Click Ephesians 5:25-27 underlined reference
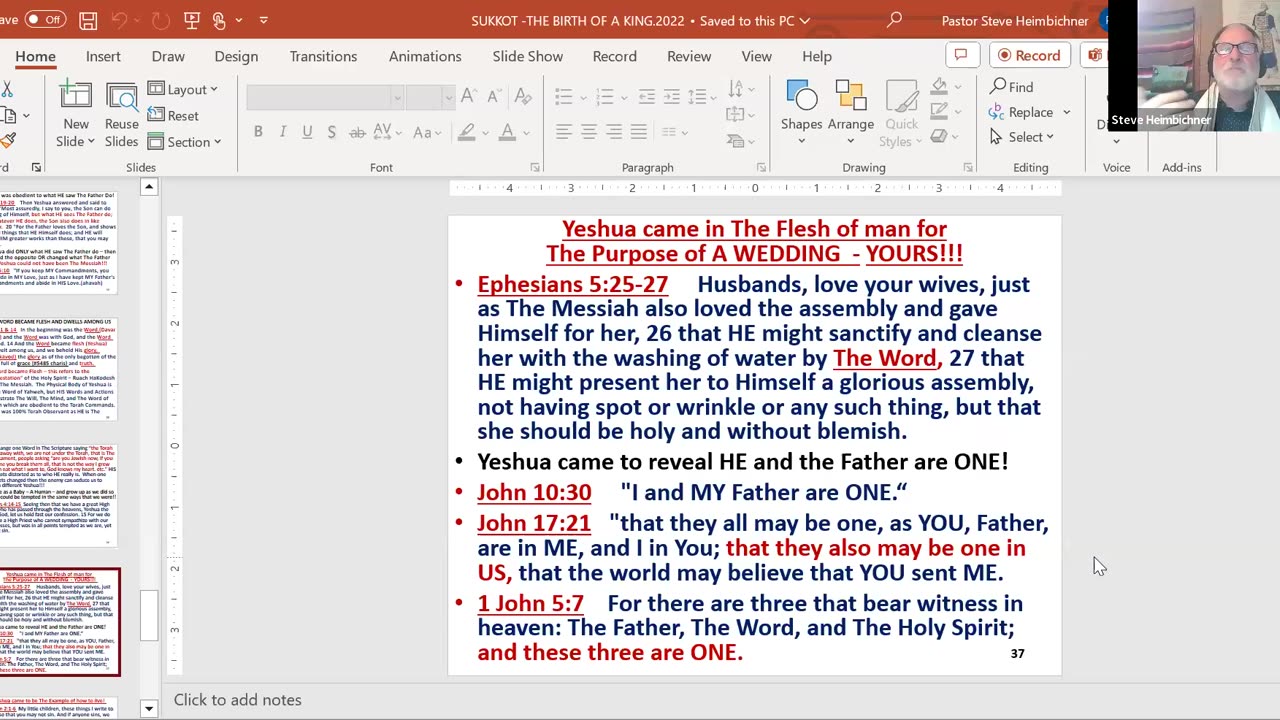 (572, 284)
